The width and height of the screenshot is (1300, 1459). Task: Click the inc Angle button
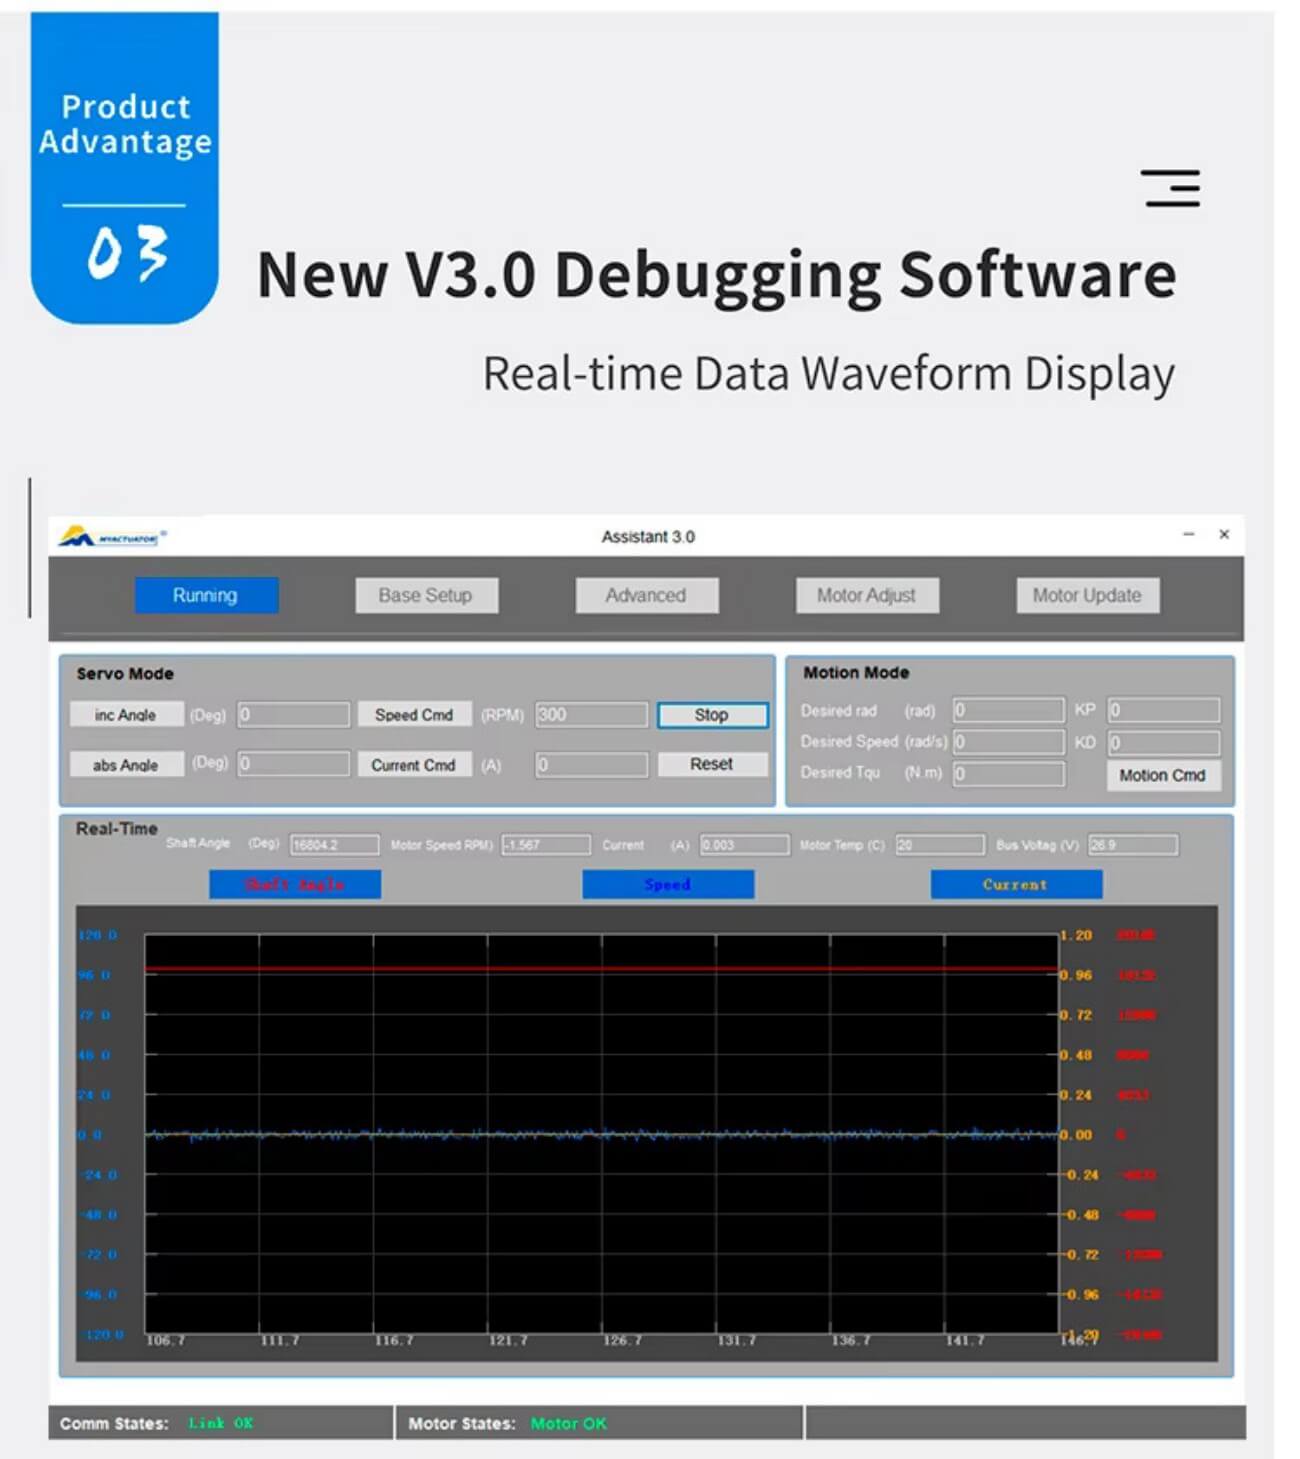(x=126, y=715)
